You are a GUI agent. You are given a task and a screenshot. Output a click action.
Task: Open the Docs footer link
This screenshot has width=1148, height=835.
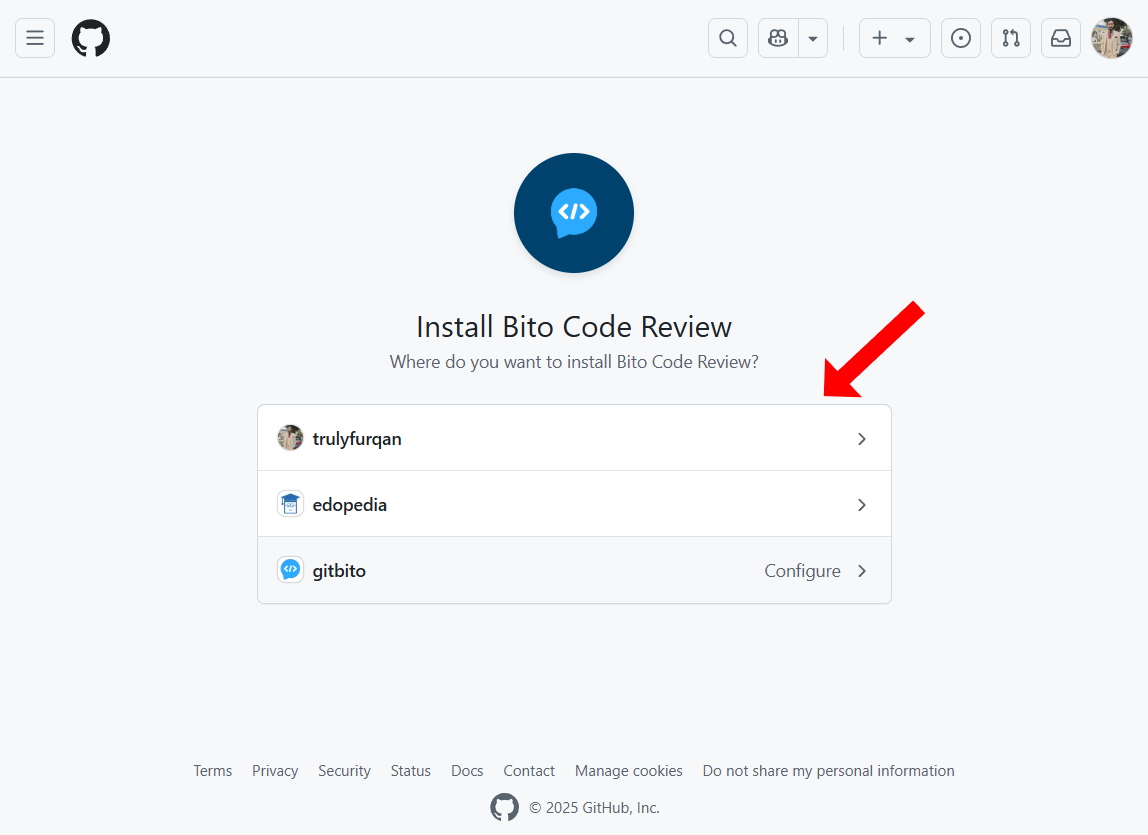click(x=467, y=771)
